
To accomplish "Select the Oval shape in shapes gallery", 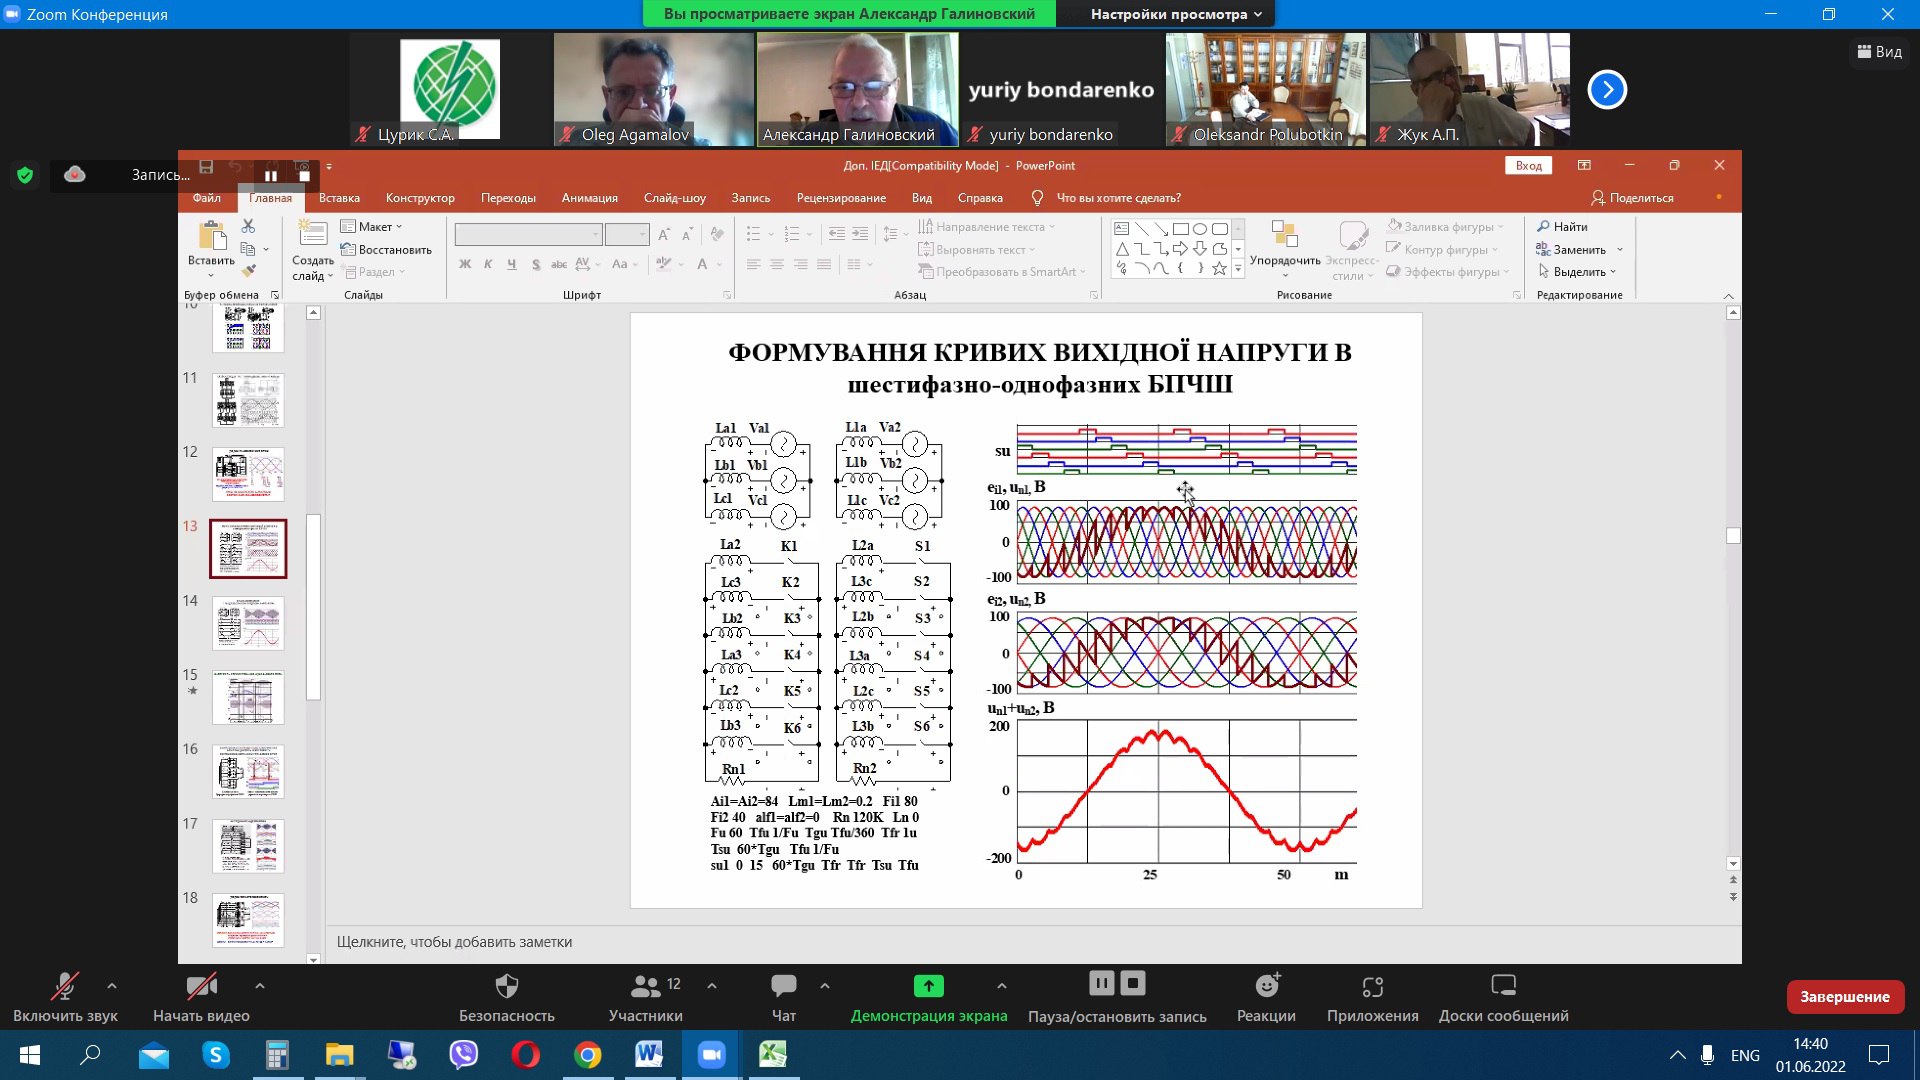I will point(1200,228).
